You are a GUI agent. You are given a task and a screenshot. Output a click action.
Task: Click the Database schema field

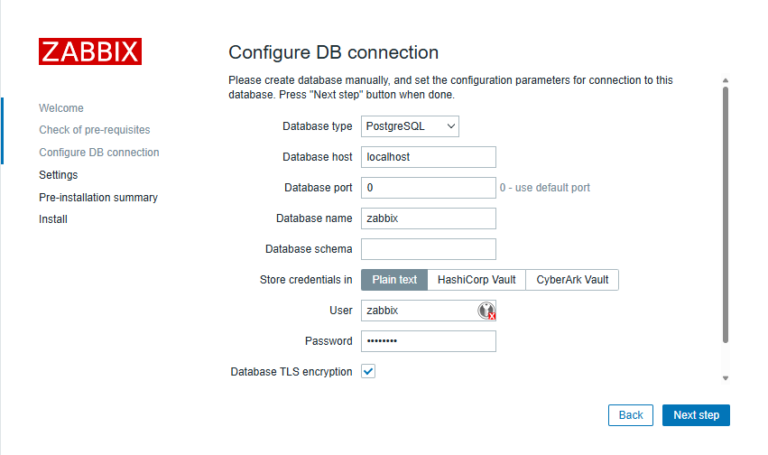[x=428, y=249]
